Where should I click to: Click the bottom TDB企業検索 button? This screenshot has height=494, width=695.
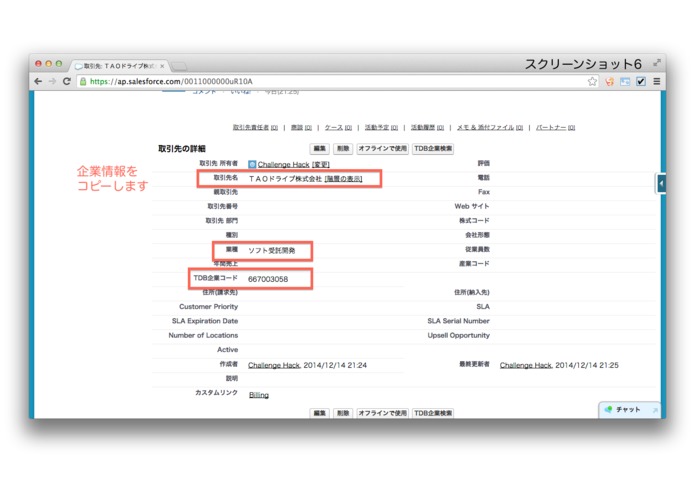pyautogui.click(x=433, y=413)
